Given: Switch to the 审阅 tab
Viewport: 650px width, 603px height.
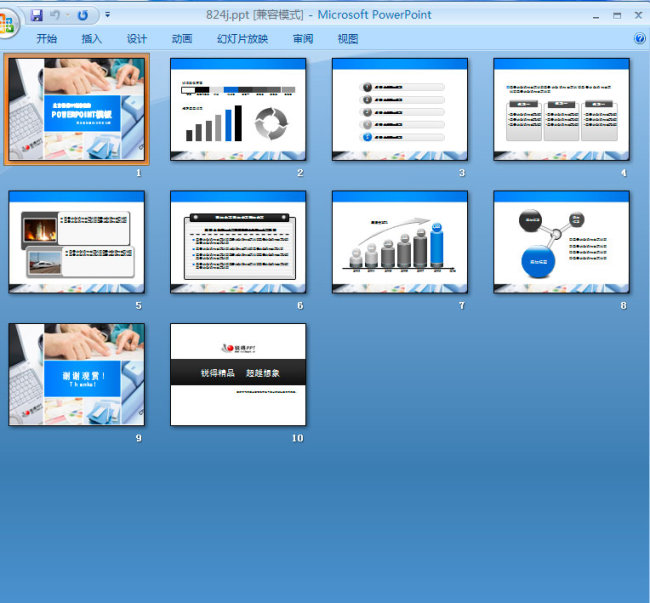Looking at the screenshot, I should coord(303,39).
